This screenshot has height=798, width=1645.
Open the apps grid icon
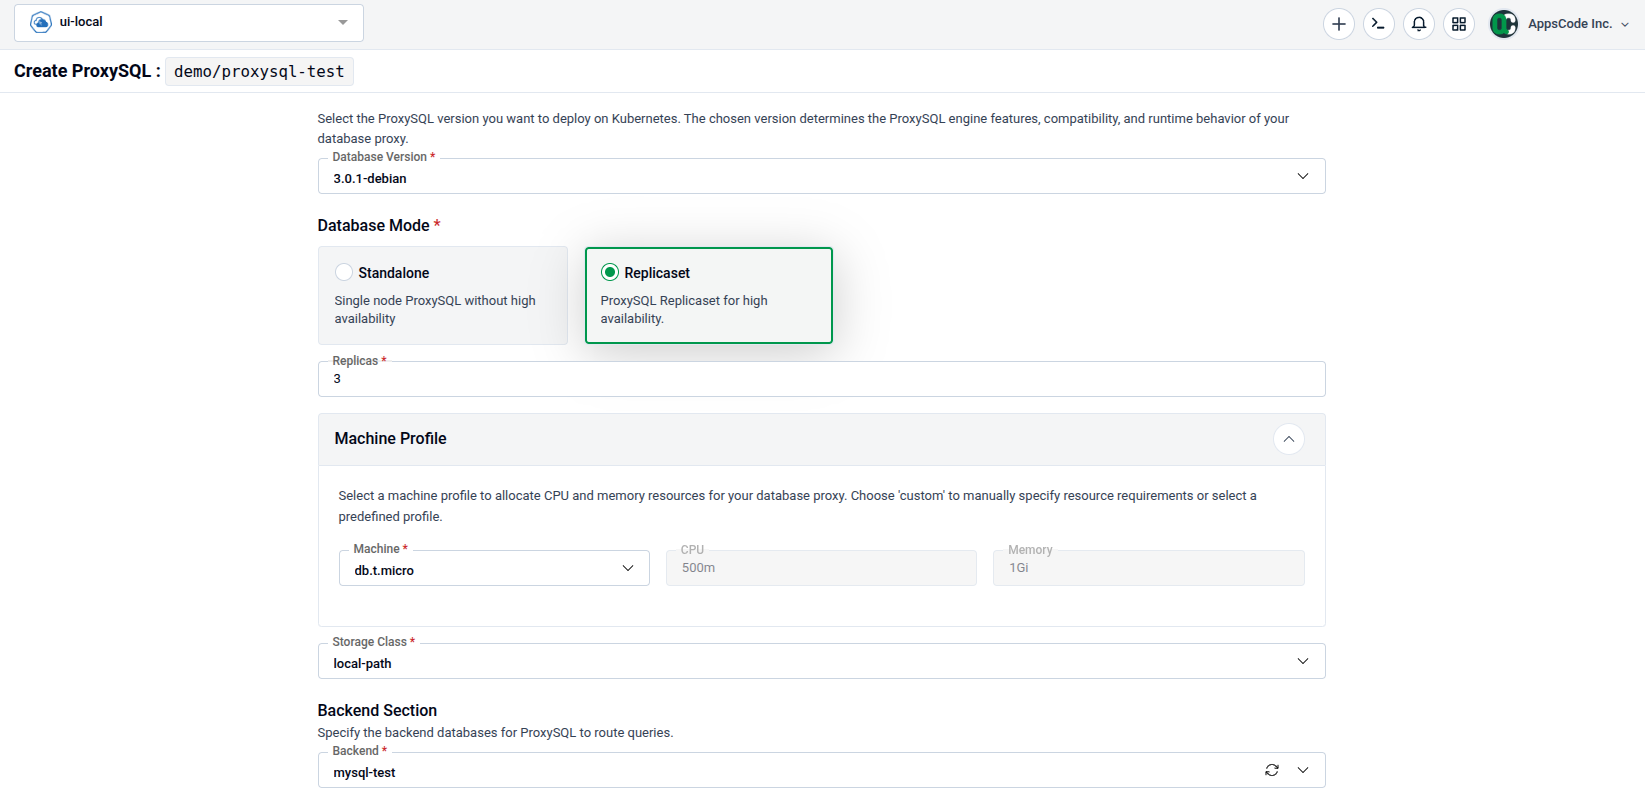[1459, 24]
